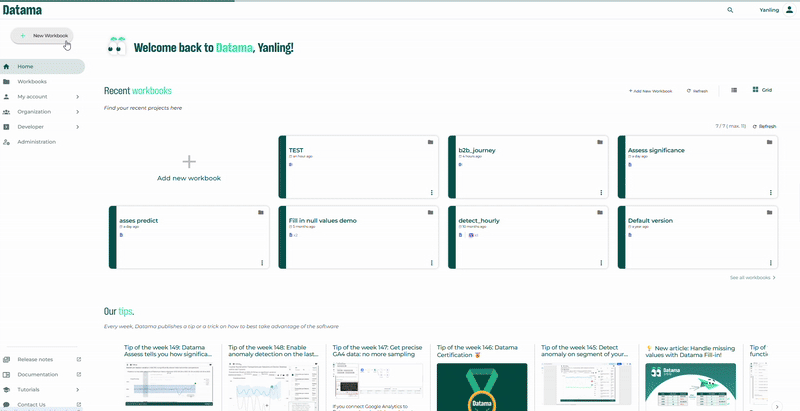Click the Developer sidebar icon

[6, 127]
